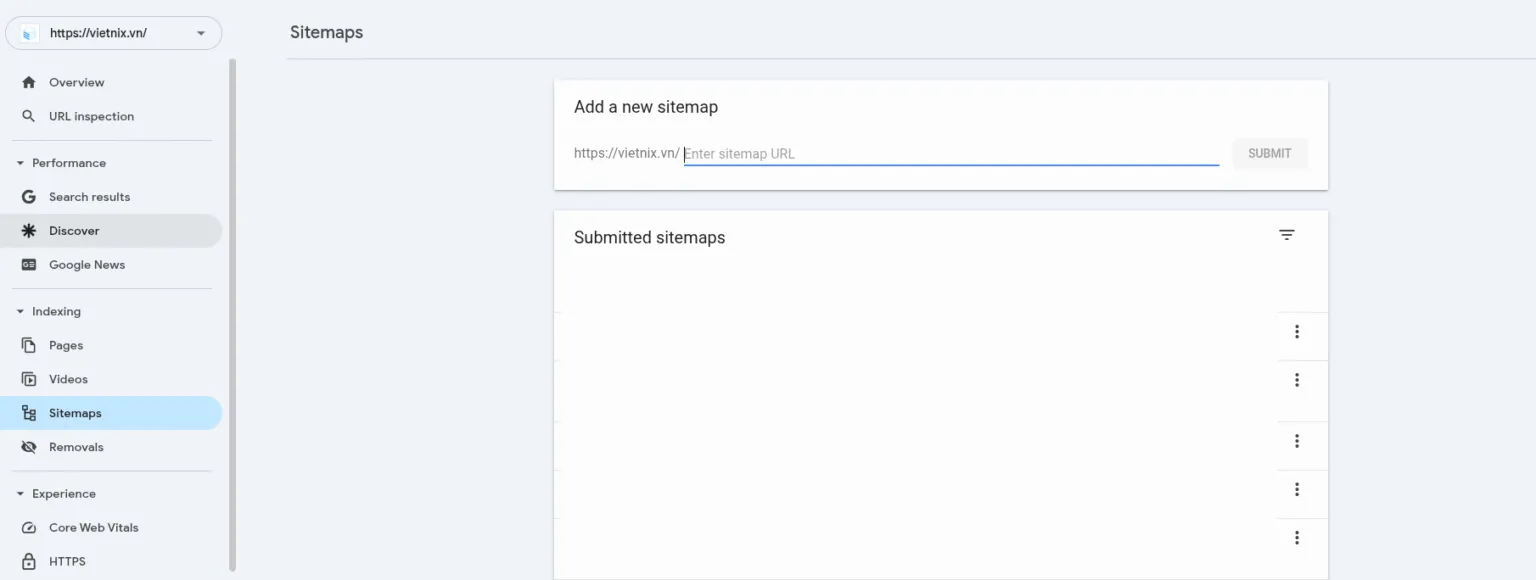The width and height of the screenshot is (1536, 580).
Task: Open the first sitemap's three-dot menu
Action: pos(1297,331)
